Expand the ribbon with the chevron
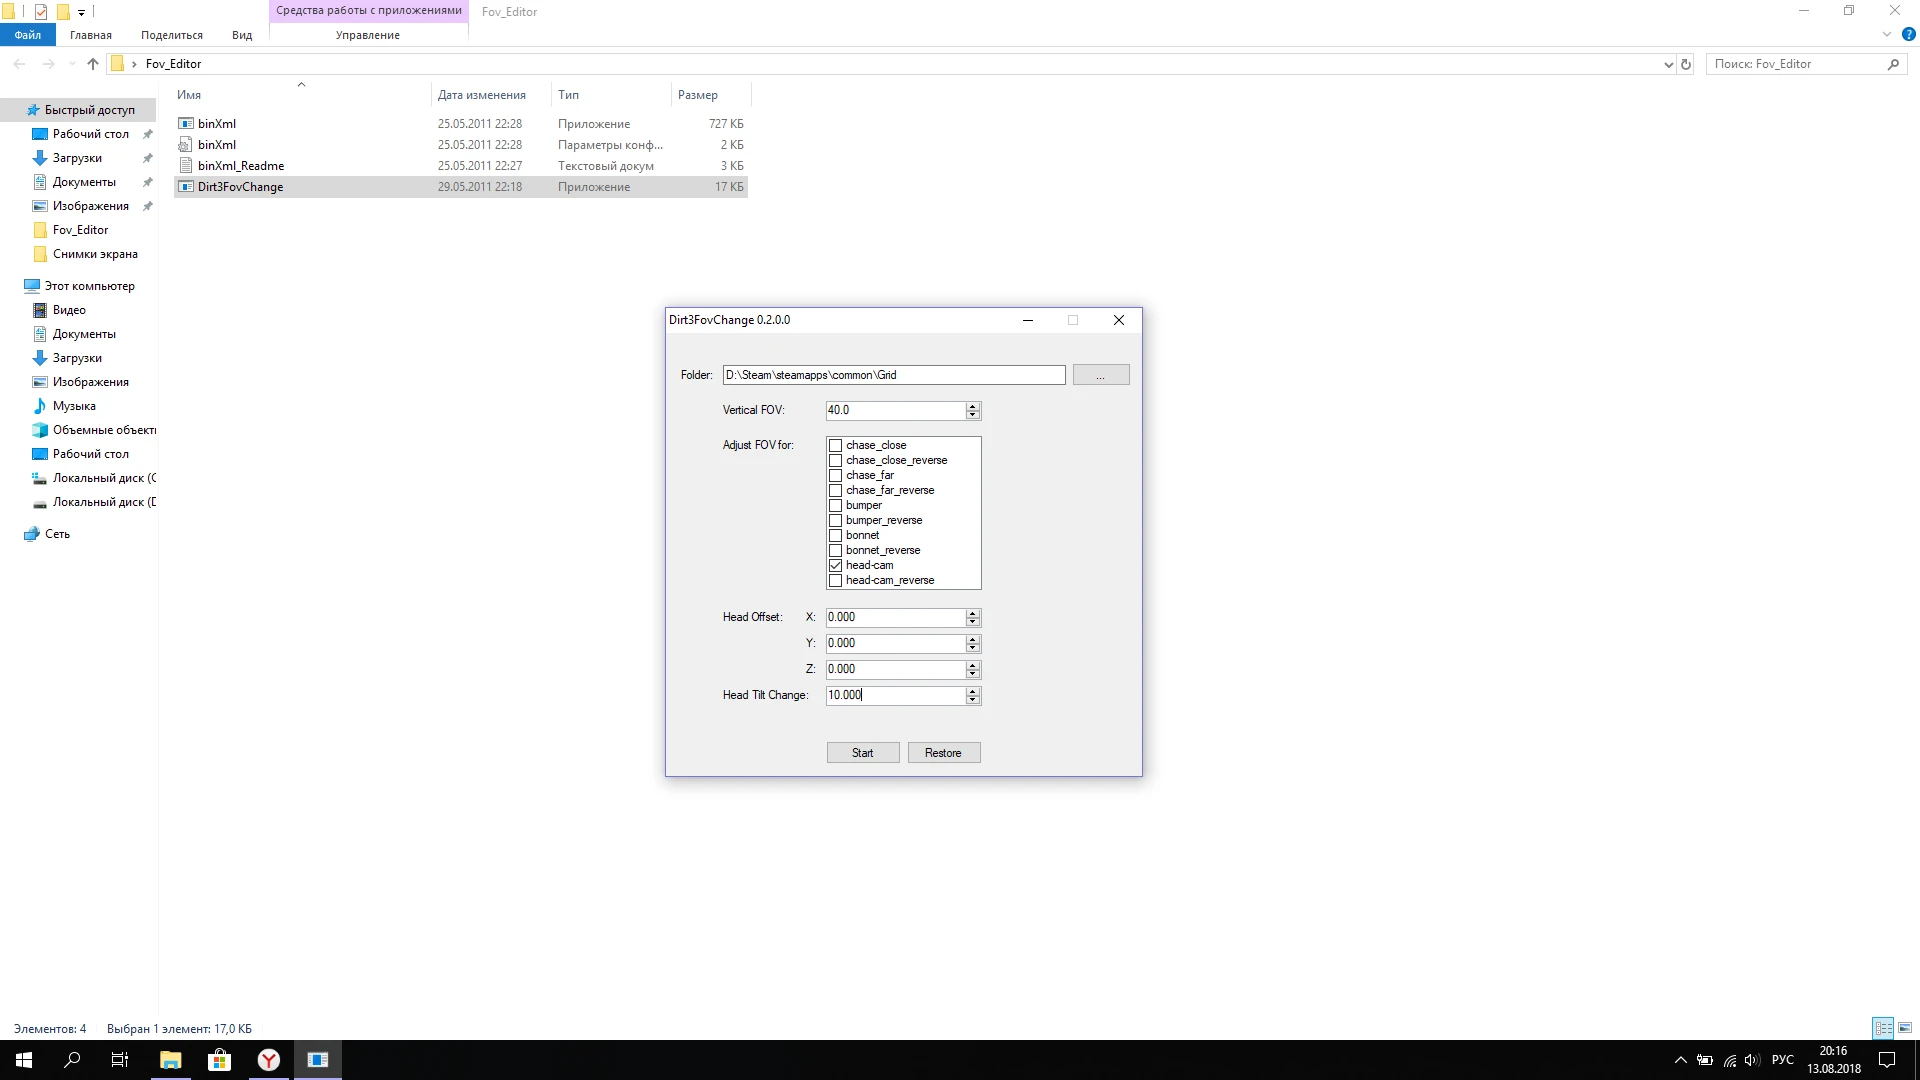Image resolution: width=1920 pixels, height=1080 pixels. (1887, 35)
